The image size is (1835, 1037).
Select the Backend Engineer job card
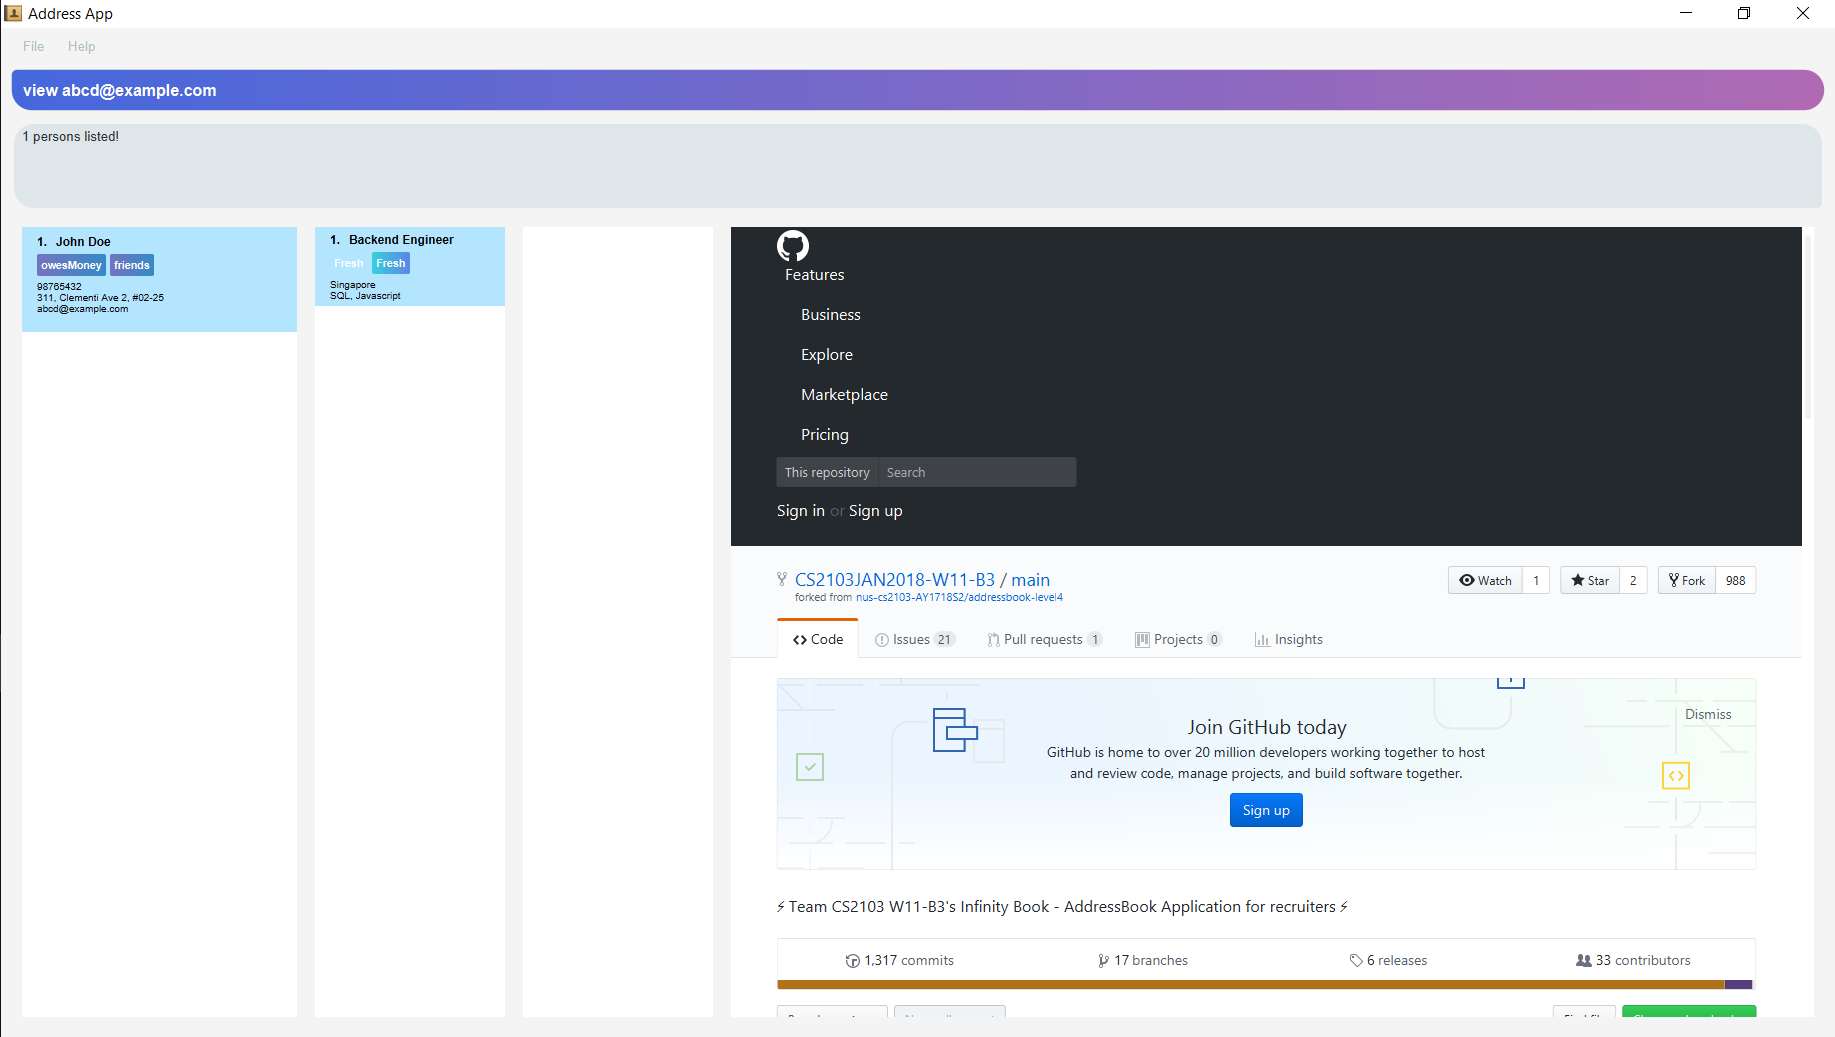pos(410,266)
